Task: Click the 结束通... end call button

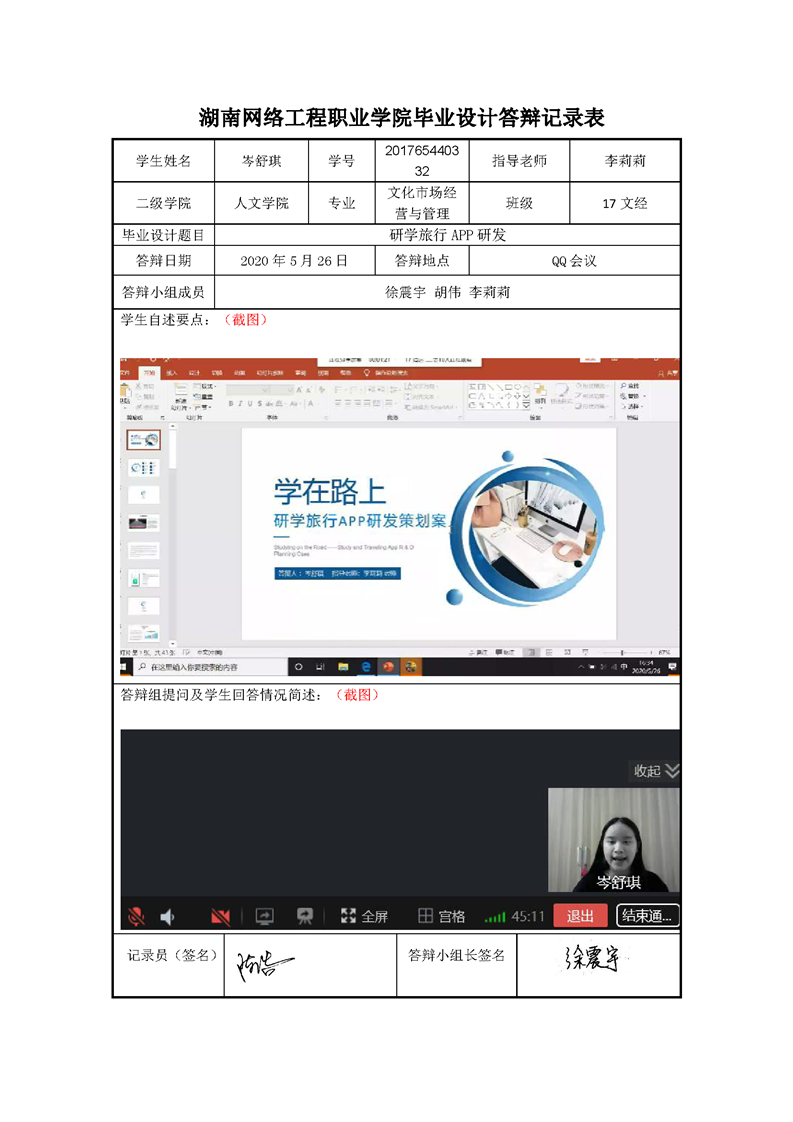Action: 648,915
